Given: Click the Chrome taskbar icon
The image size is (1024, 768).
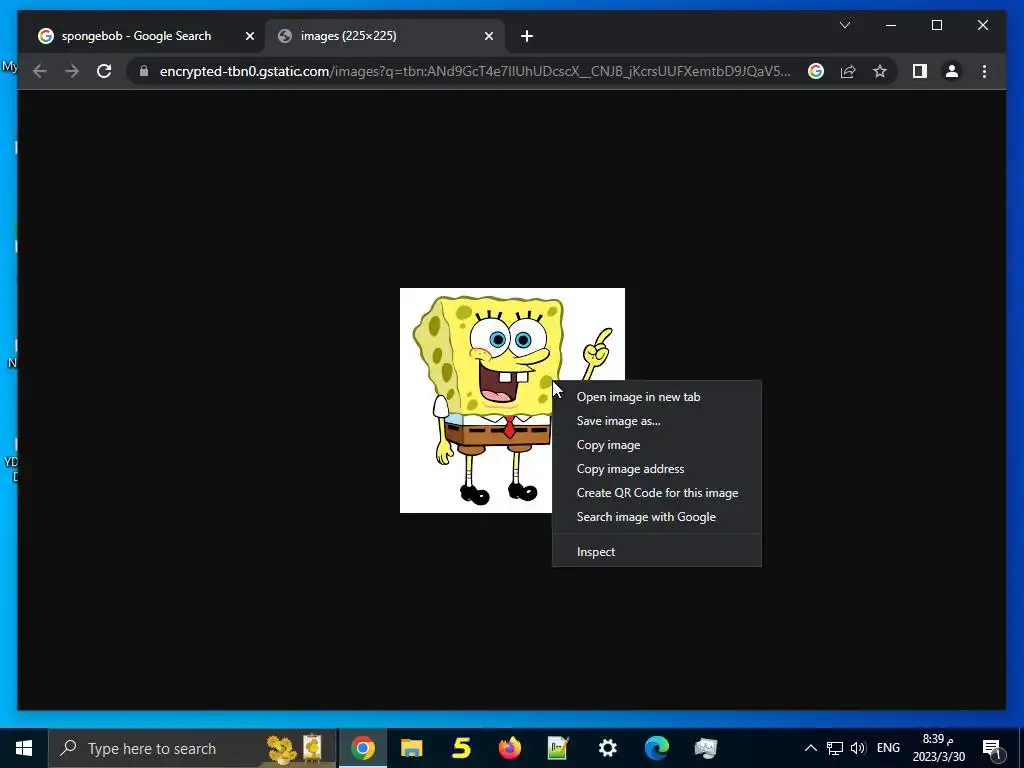Looking at the screenshot, I should (x=363, y=748).
